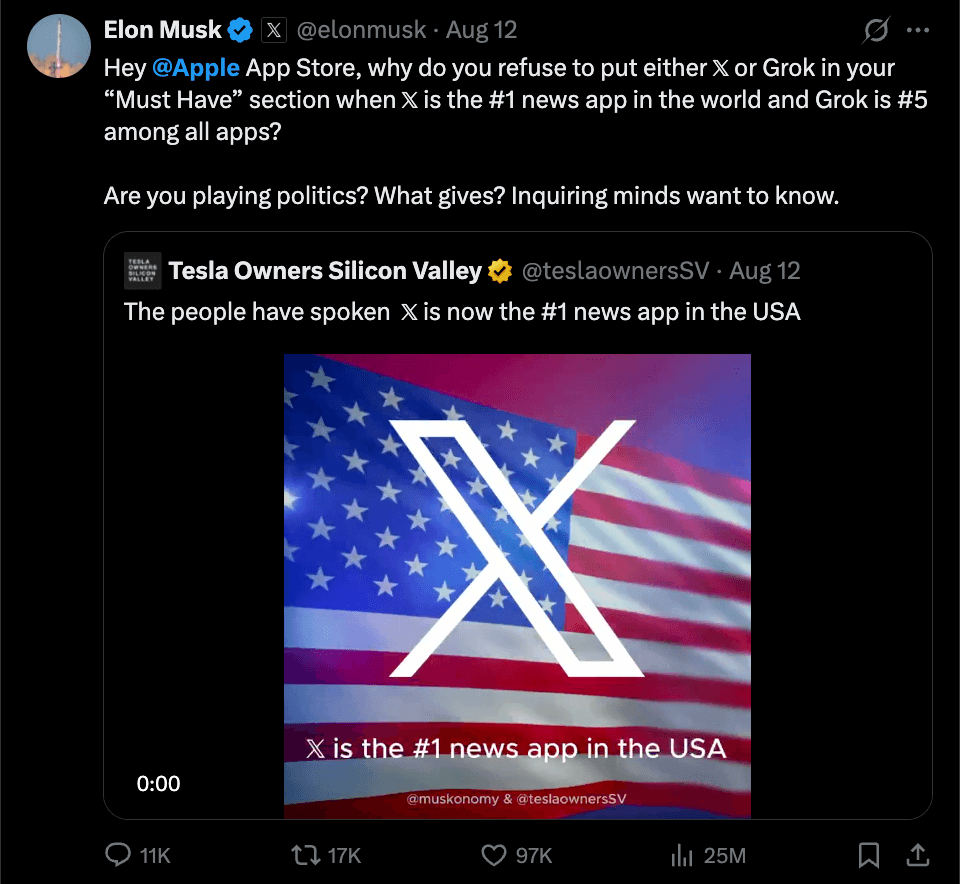Click the 0:00 video time indicator
The height and width of the screenshot is (884, 960).
coord(159,784)
